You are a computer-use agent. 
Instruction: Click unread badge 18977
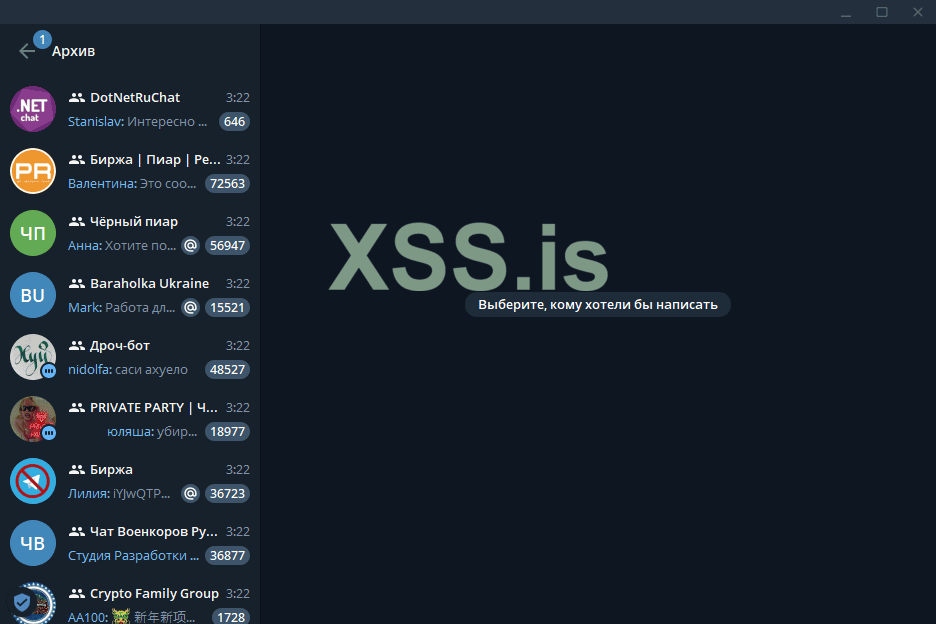coord(227,432)
